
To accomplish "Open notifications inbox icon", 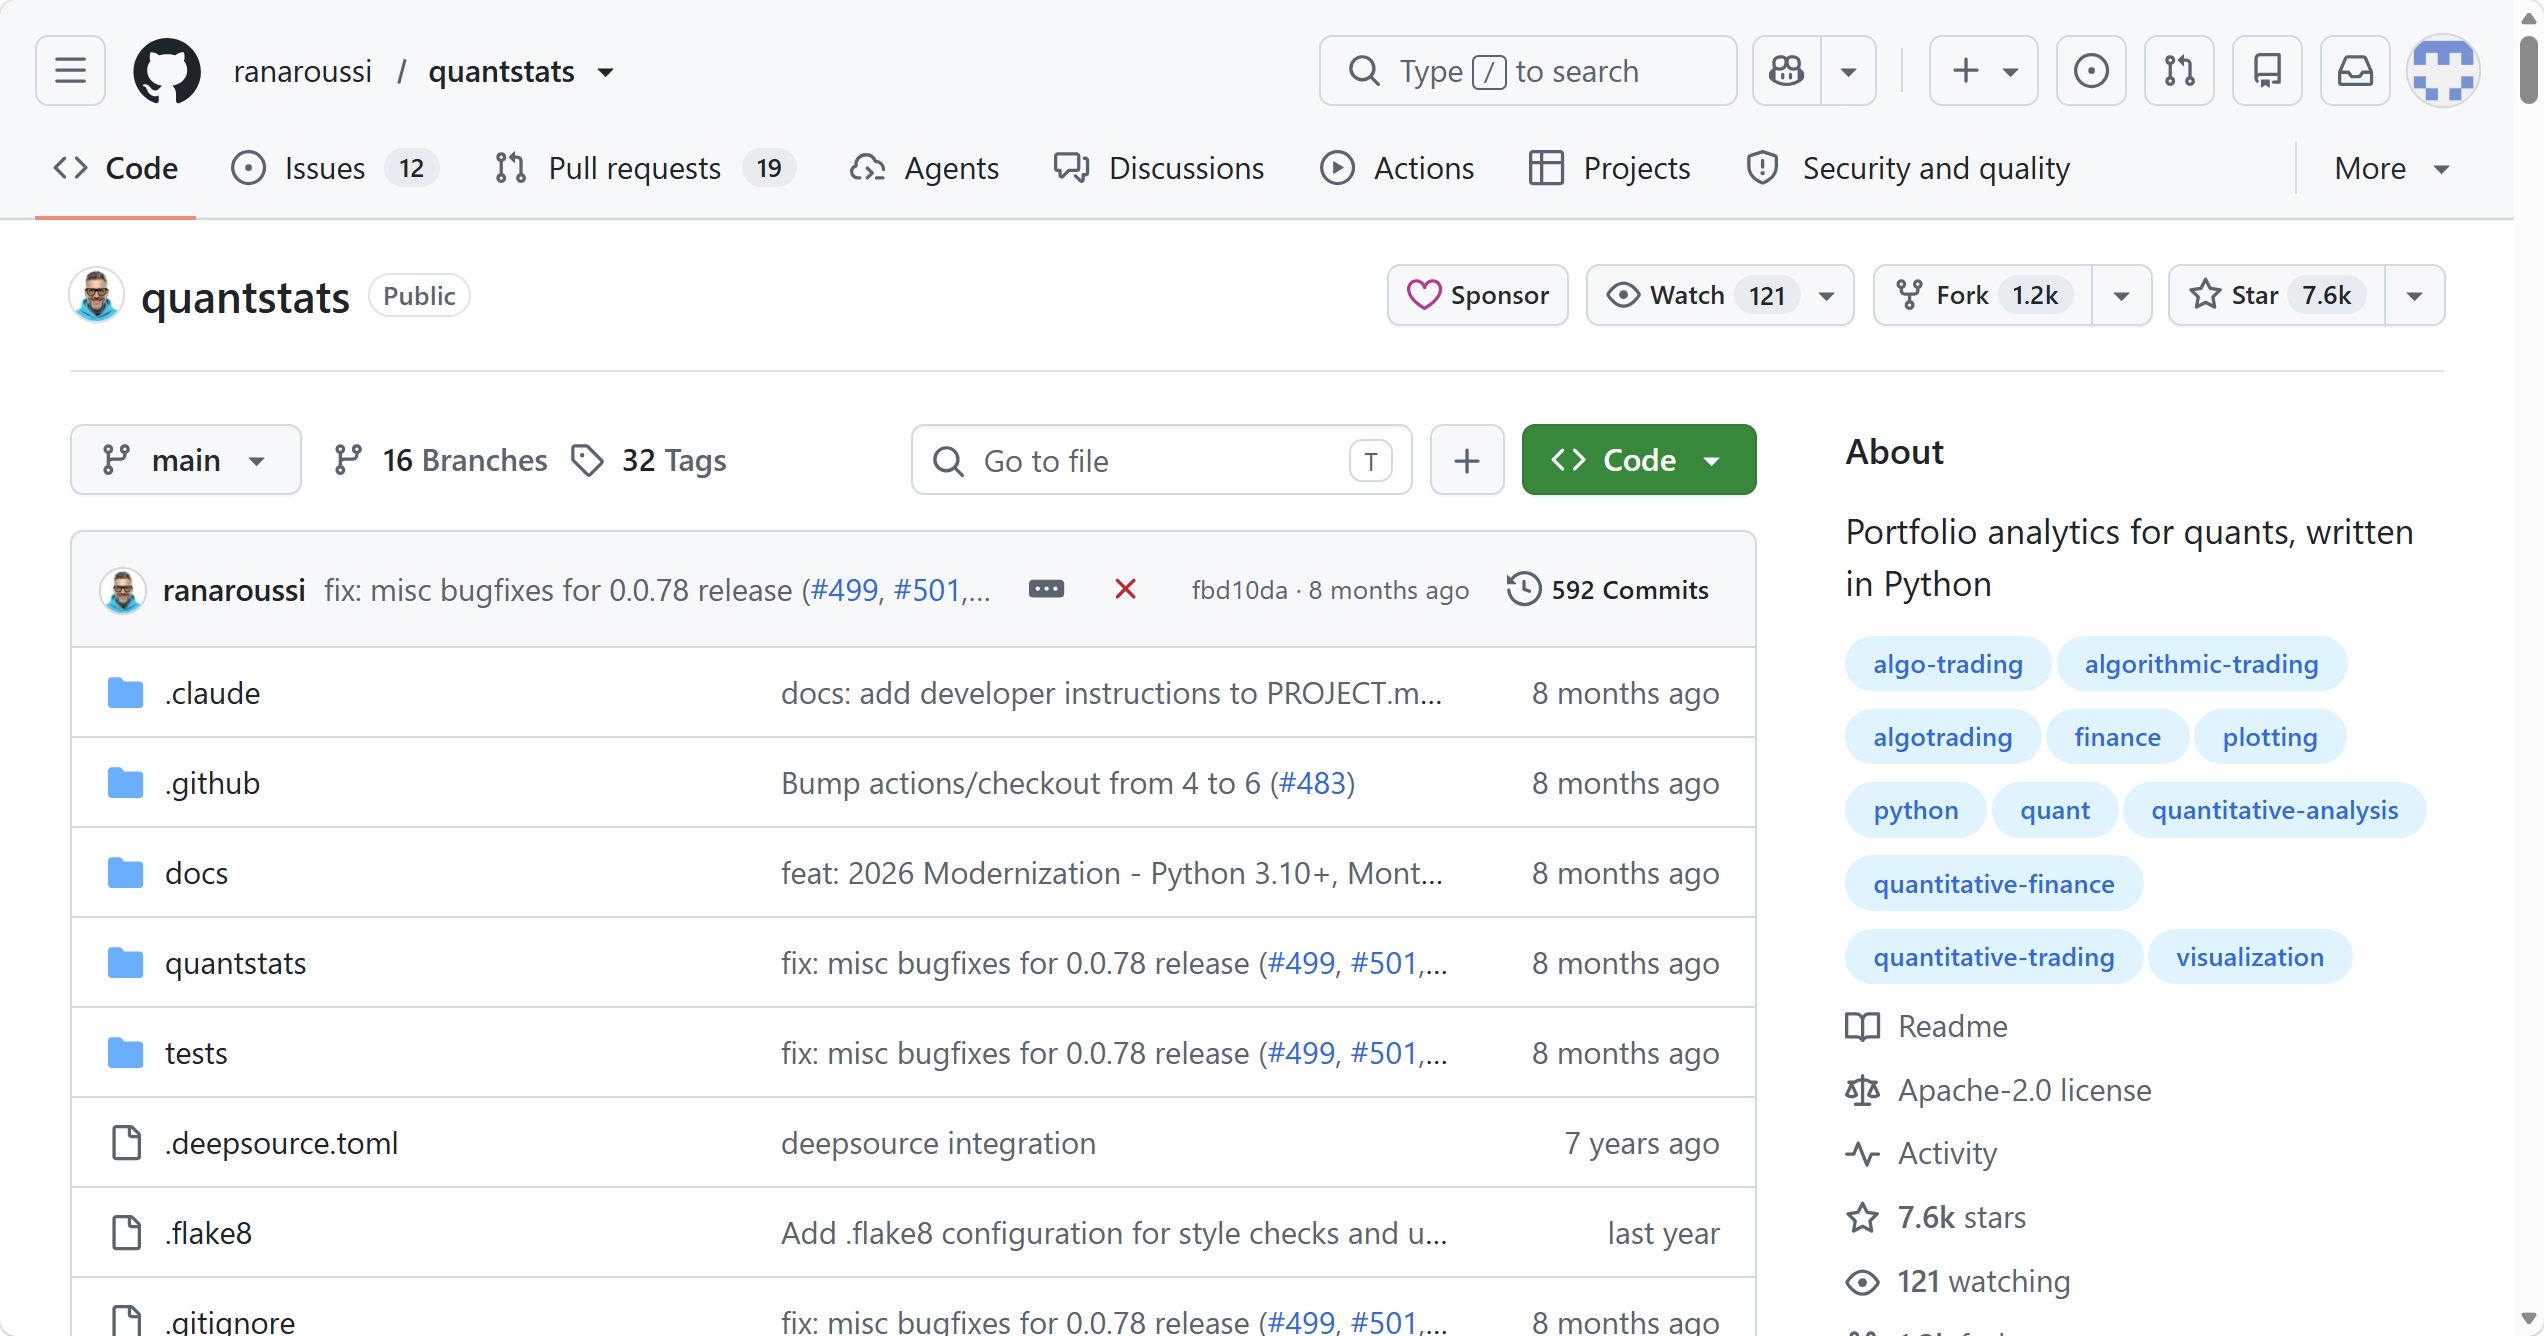I will tap(2355, 71).
